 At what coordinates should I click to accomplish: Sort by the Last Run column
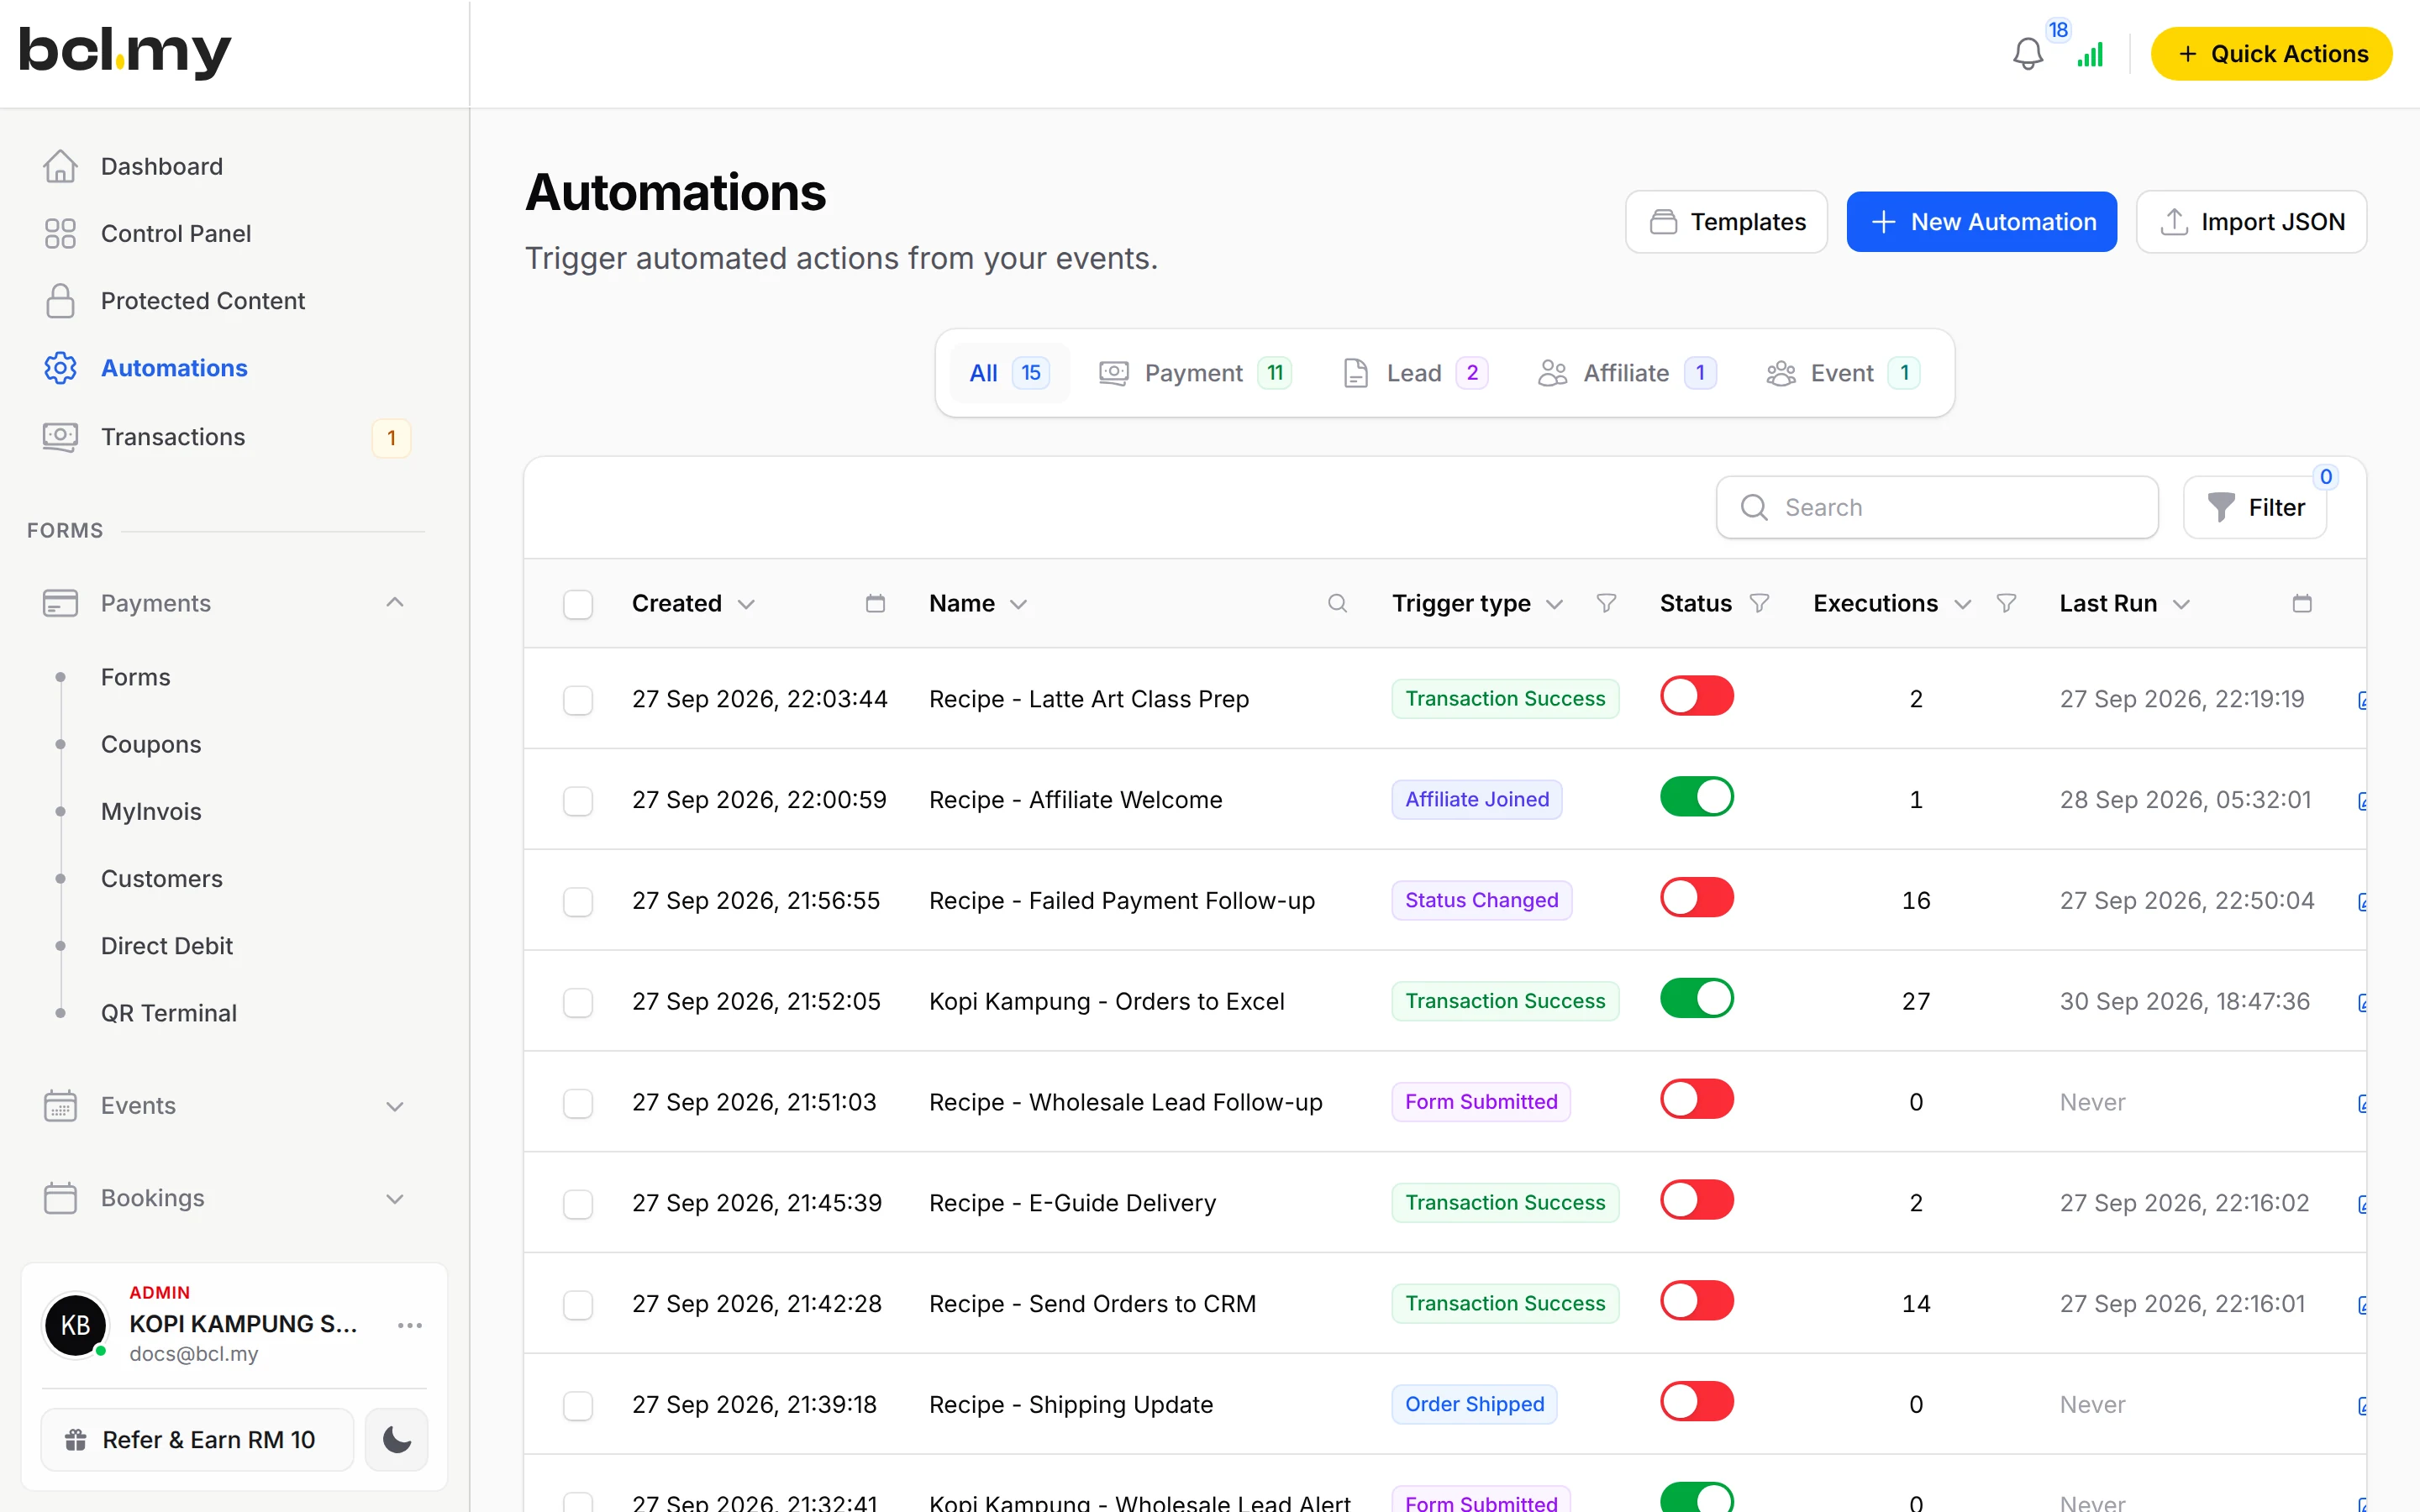point(2124,603)
